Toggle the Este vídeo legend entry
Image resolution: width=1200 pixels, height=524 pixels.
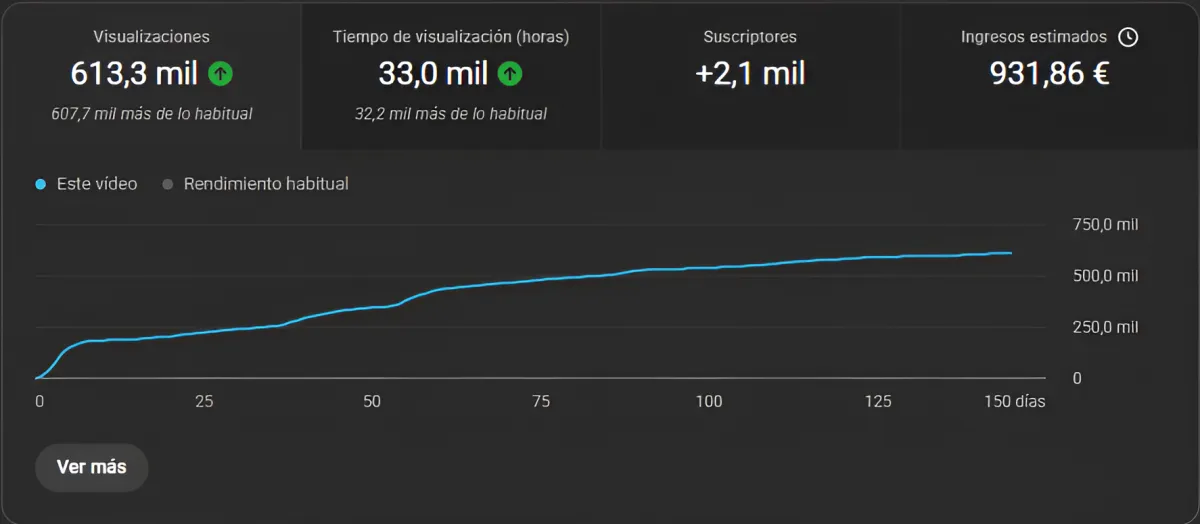(x=87, y=184)
